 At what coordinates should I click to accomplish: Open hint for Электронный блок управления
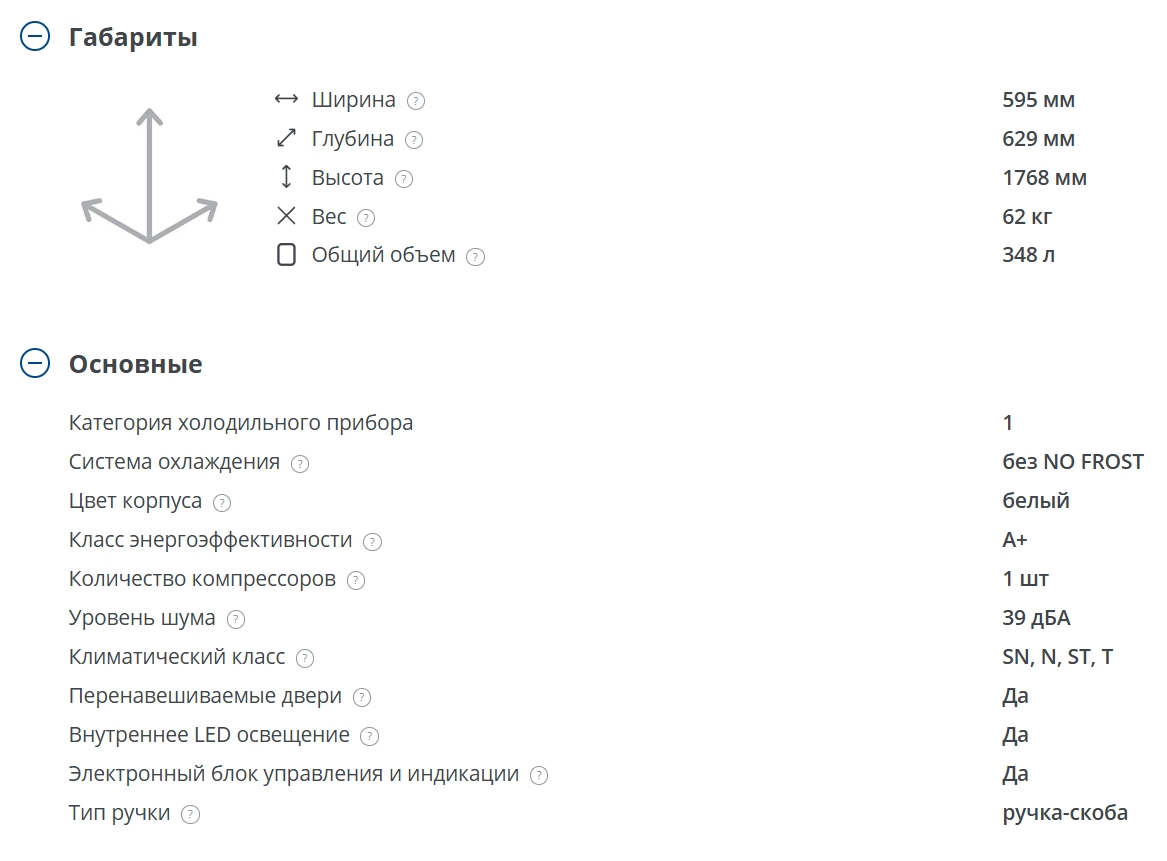(x=539, y=775)
